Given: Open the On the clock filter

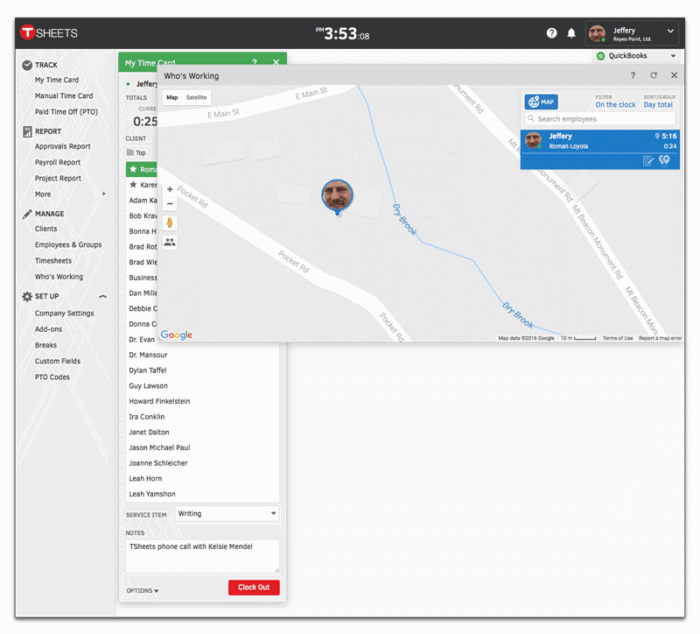Looking at the screenshot, I should click(615, 104).
